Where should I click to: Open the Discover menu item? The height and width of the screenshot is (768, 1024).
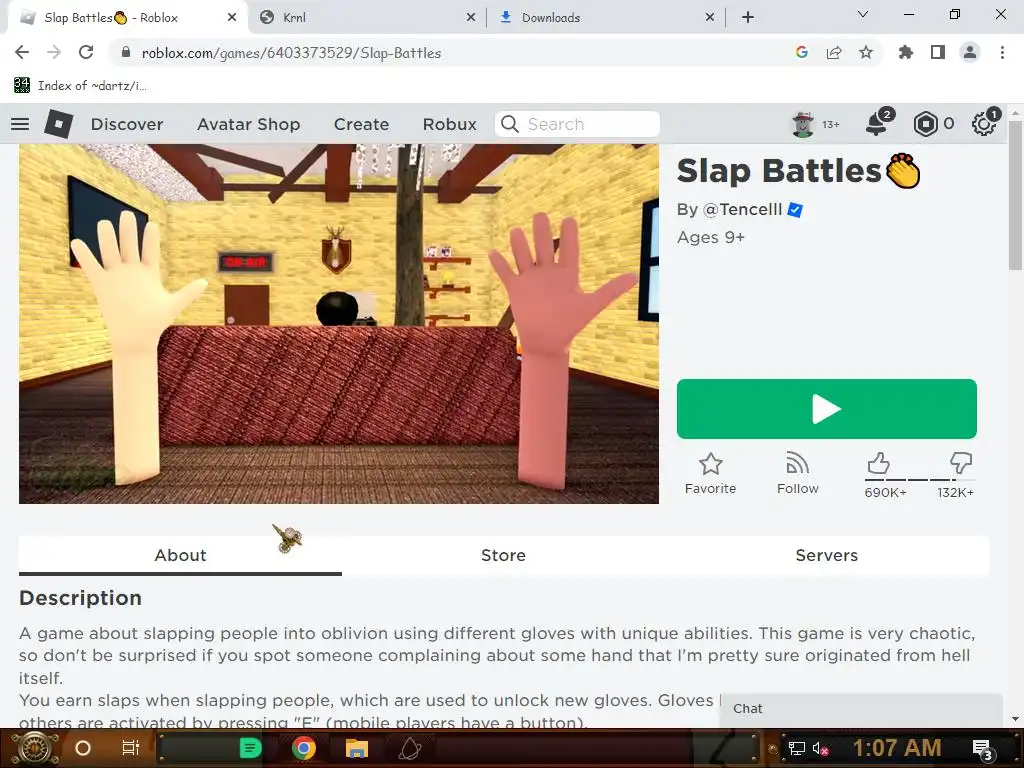click(127, 124)
